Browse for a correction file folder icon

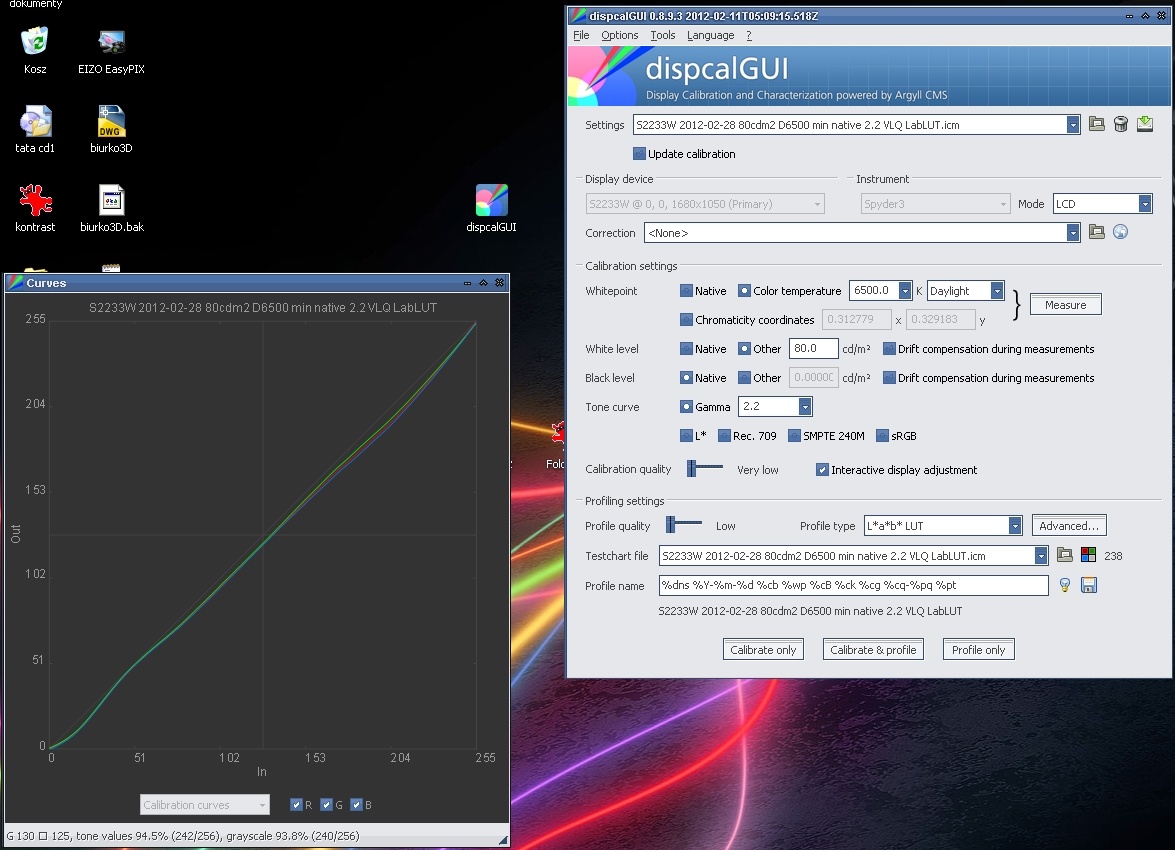click(1096, 232)
